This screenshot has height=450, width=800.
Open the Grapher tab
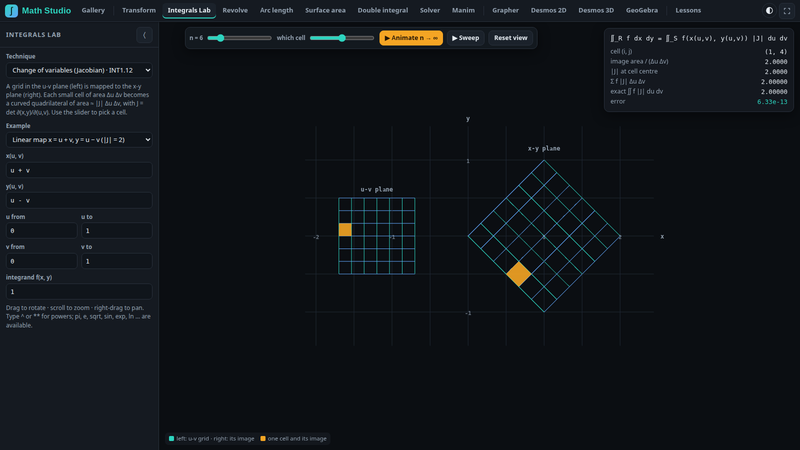[505, 10]
